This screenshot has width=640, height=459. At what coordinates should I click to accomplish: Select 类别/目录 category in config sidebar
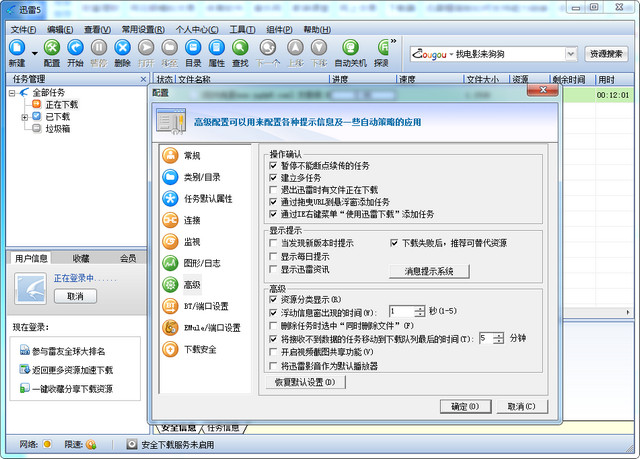(191, 177)
